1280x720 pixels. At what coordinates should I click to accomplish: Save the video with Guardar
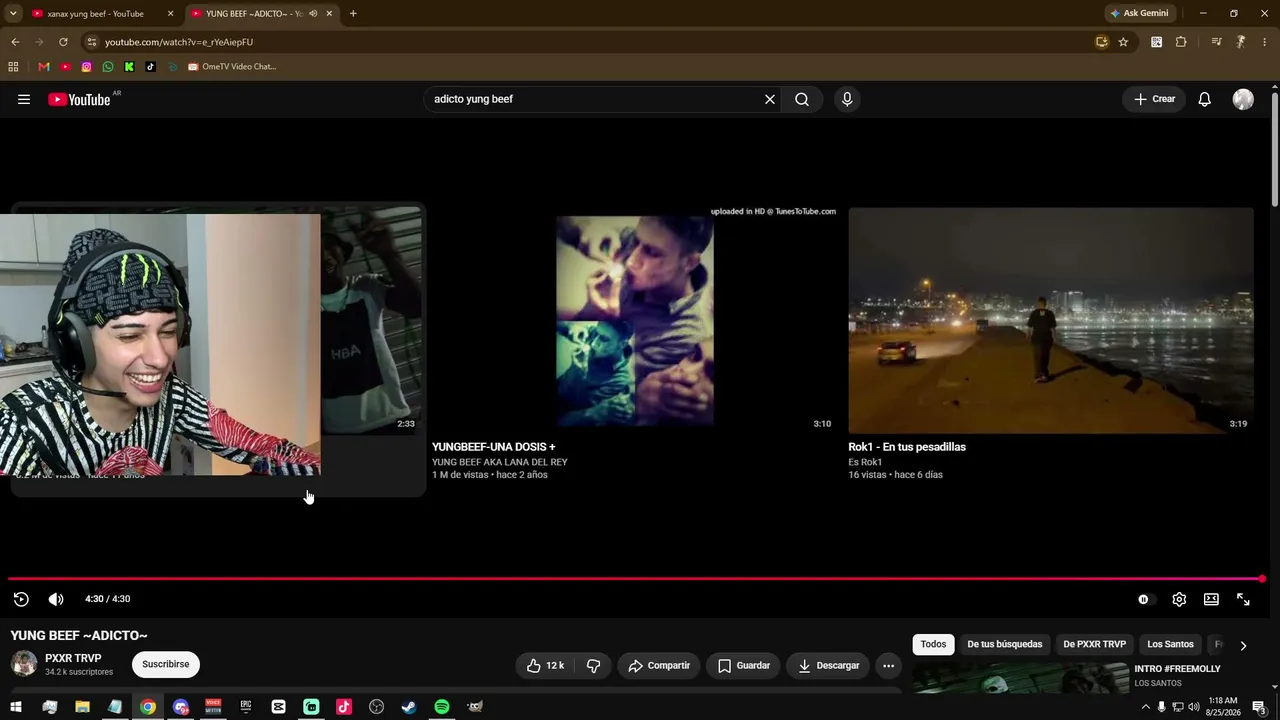744,666
